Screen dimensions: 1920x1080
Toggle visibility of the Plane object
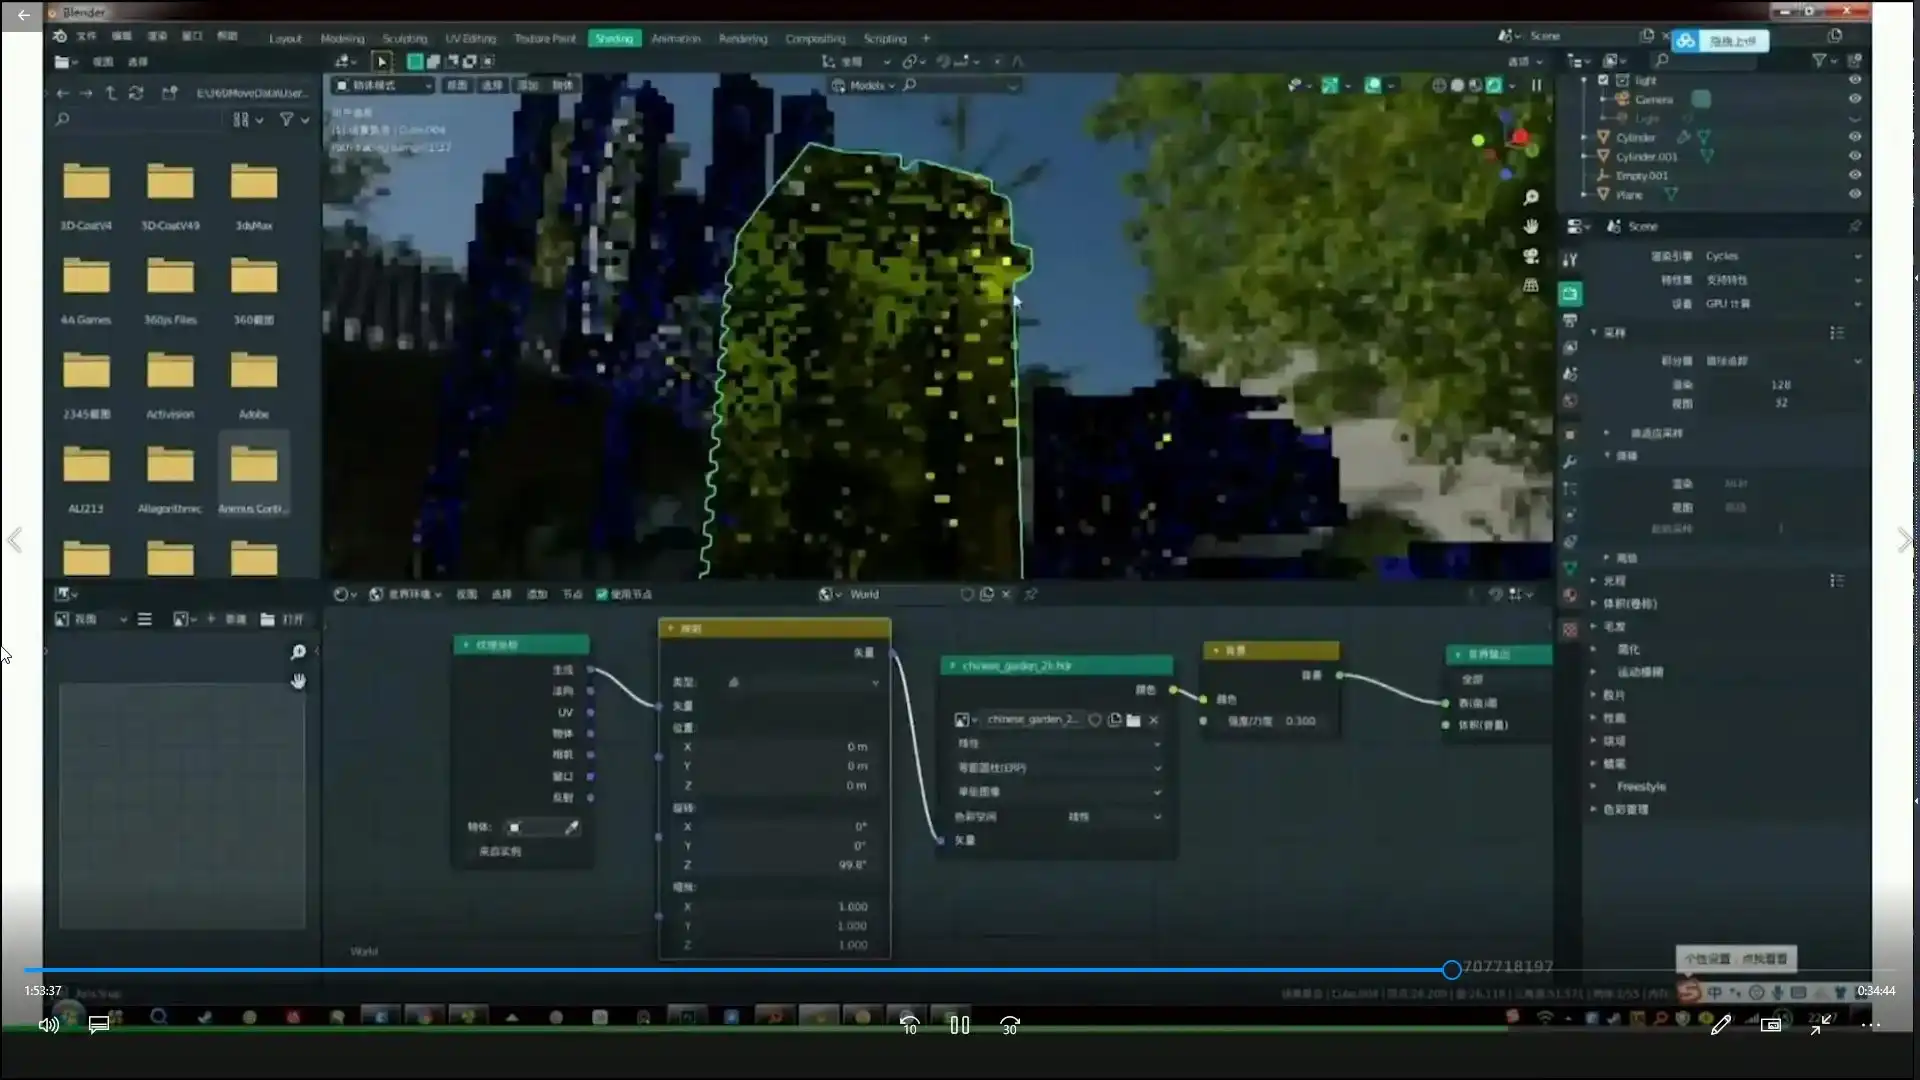point(1854,194)
